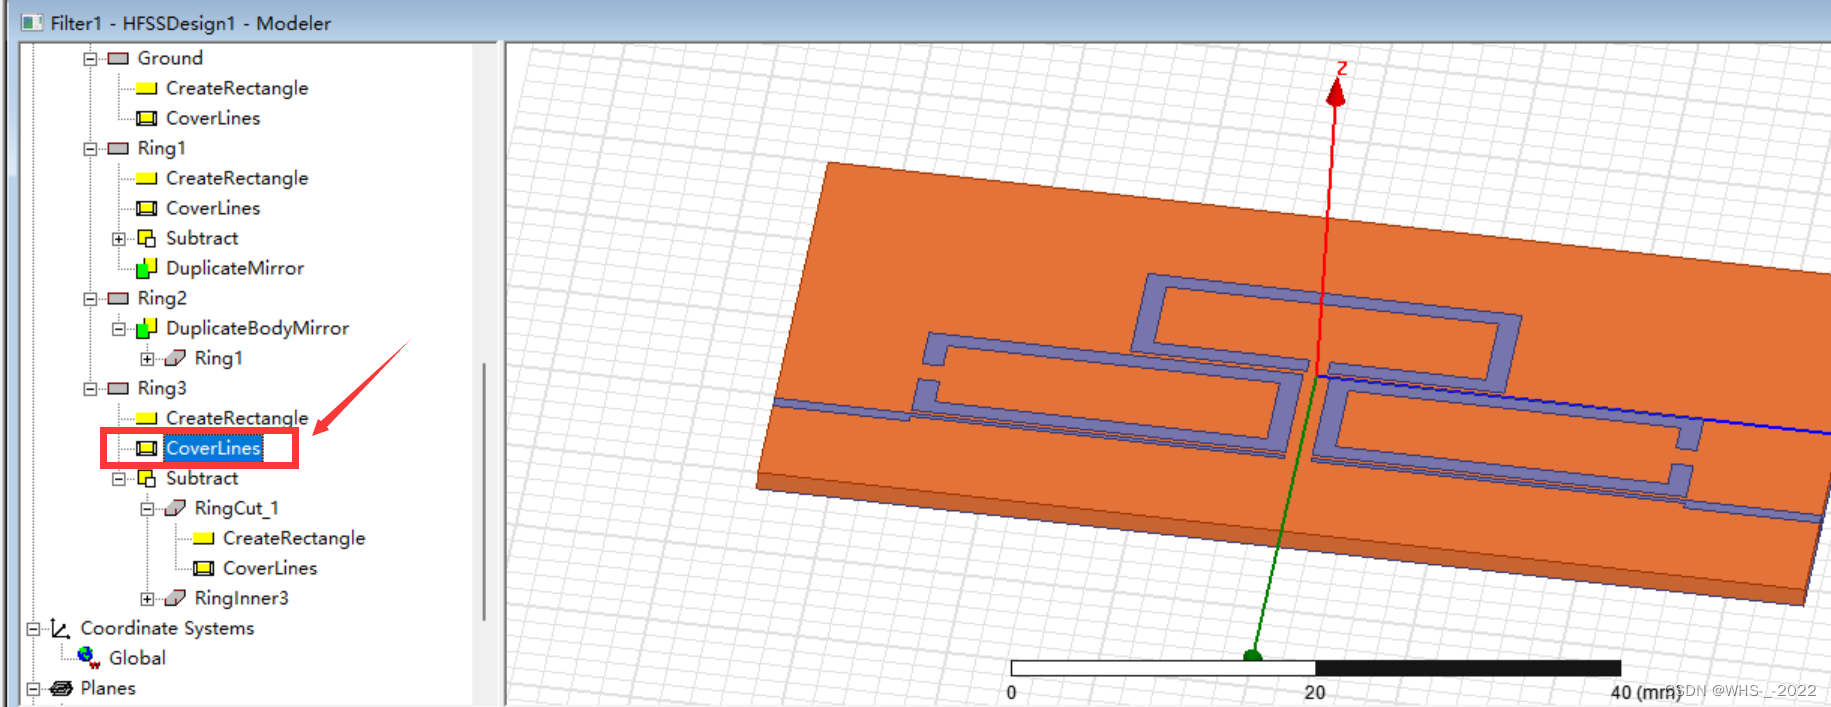This screenshot has width=1831, height=707.
Task: Select CreateRectangle text under RingCut_1
Action: coord(294,538)
